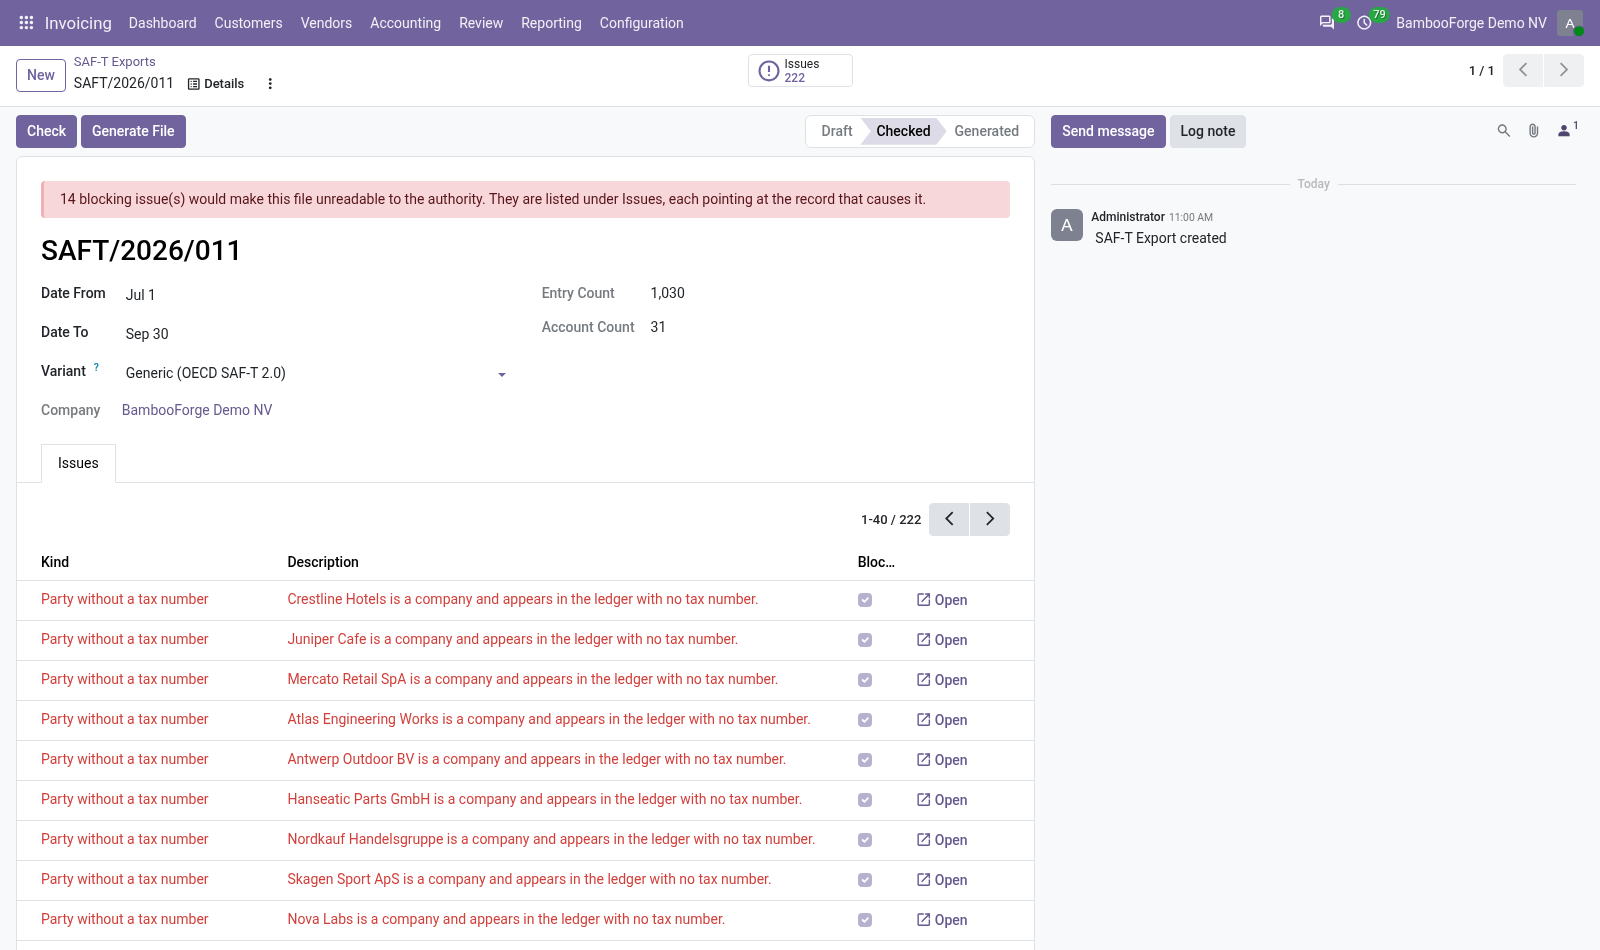
Task: Toggle blocking checkbox for Atlas Engineering Works
Action: pos(865,720)
